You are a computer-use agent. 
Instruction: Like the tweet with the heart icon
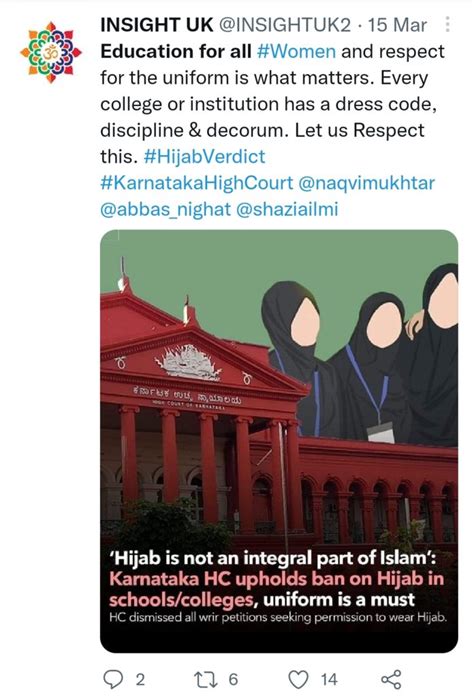tap(298, 680)
